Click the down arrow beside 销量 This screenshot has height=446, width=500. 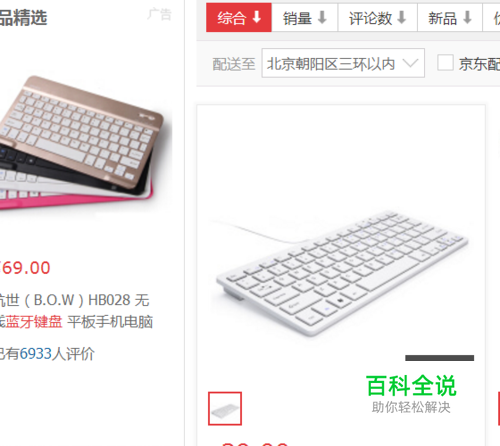322,17
